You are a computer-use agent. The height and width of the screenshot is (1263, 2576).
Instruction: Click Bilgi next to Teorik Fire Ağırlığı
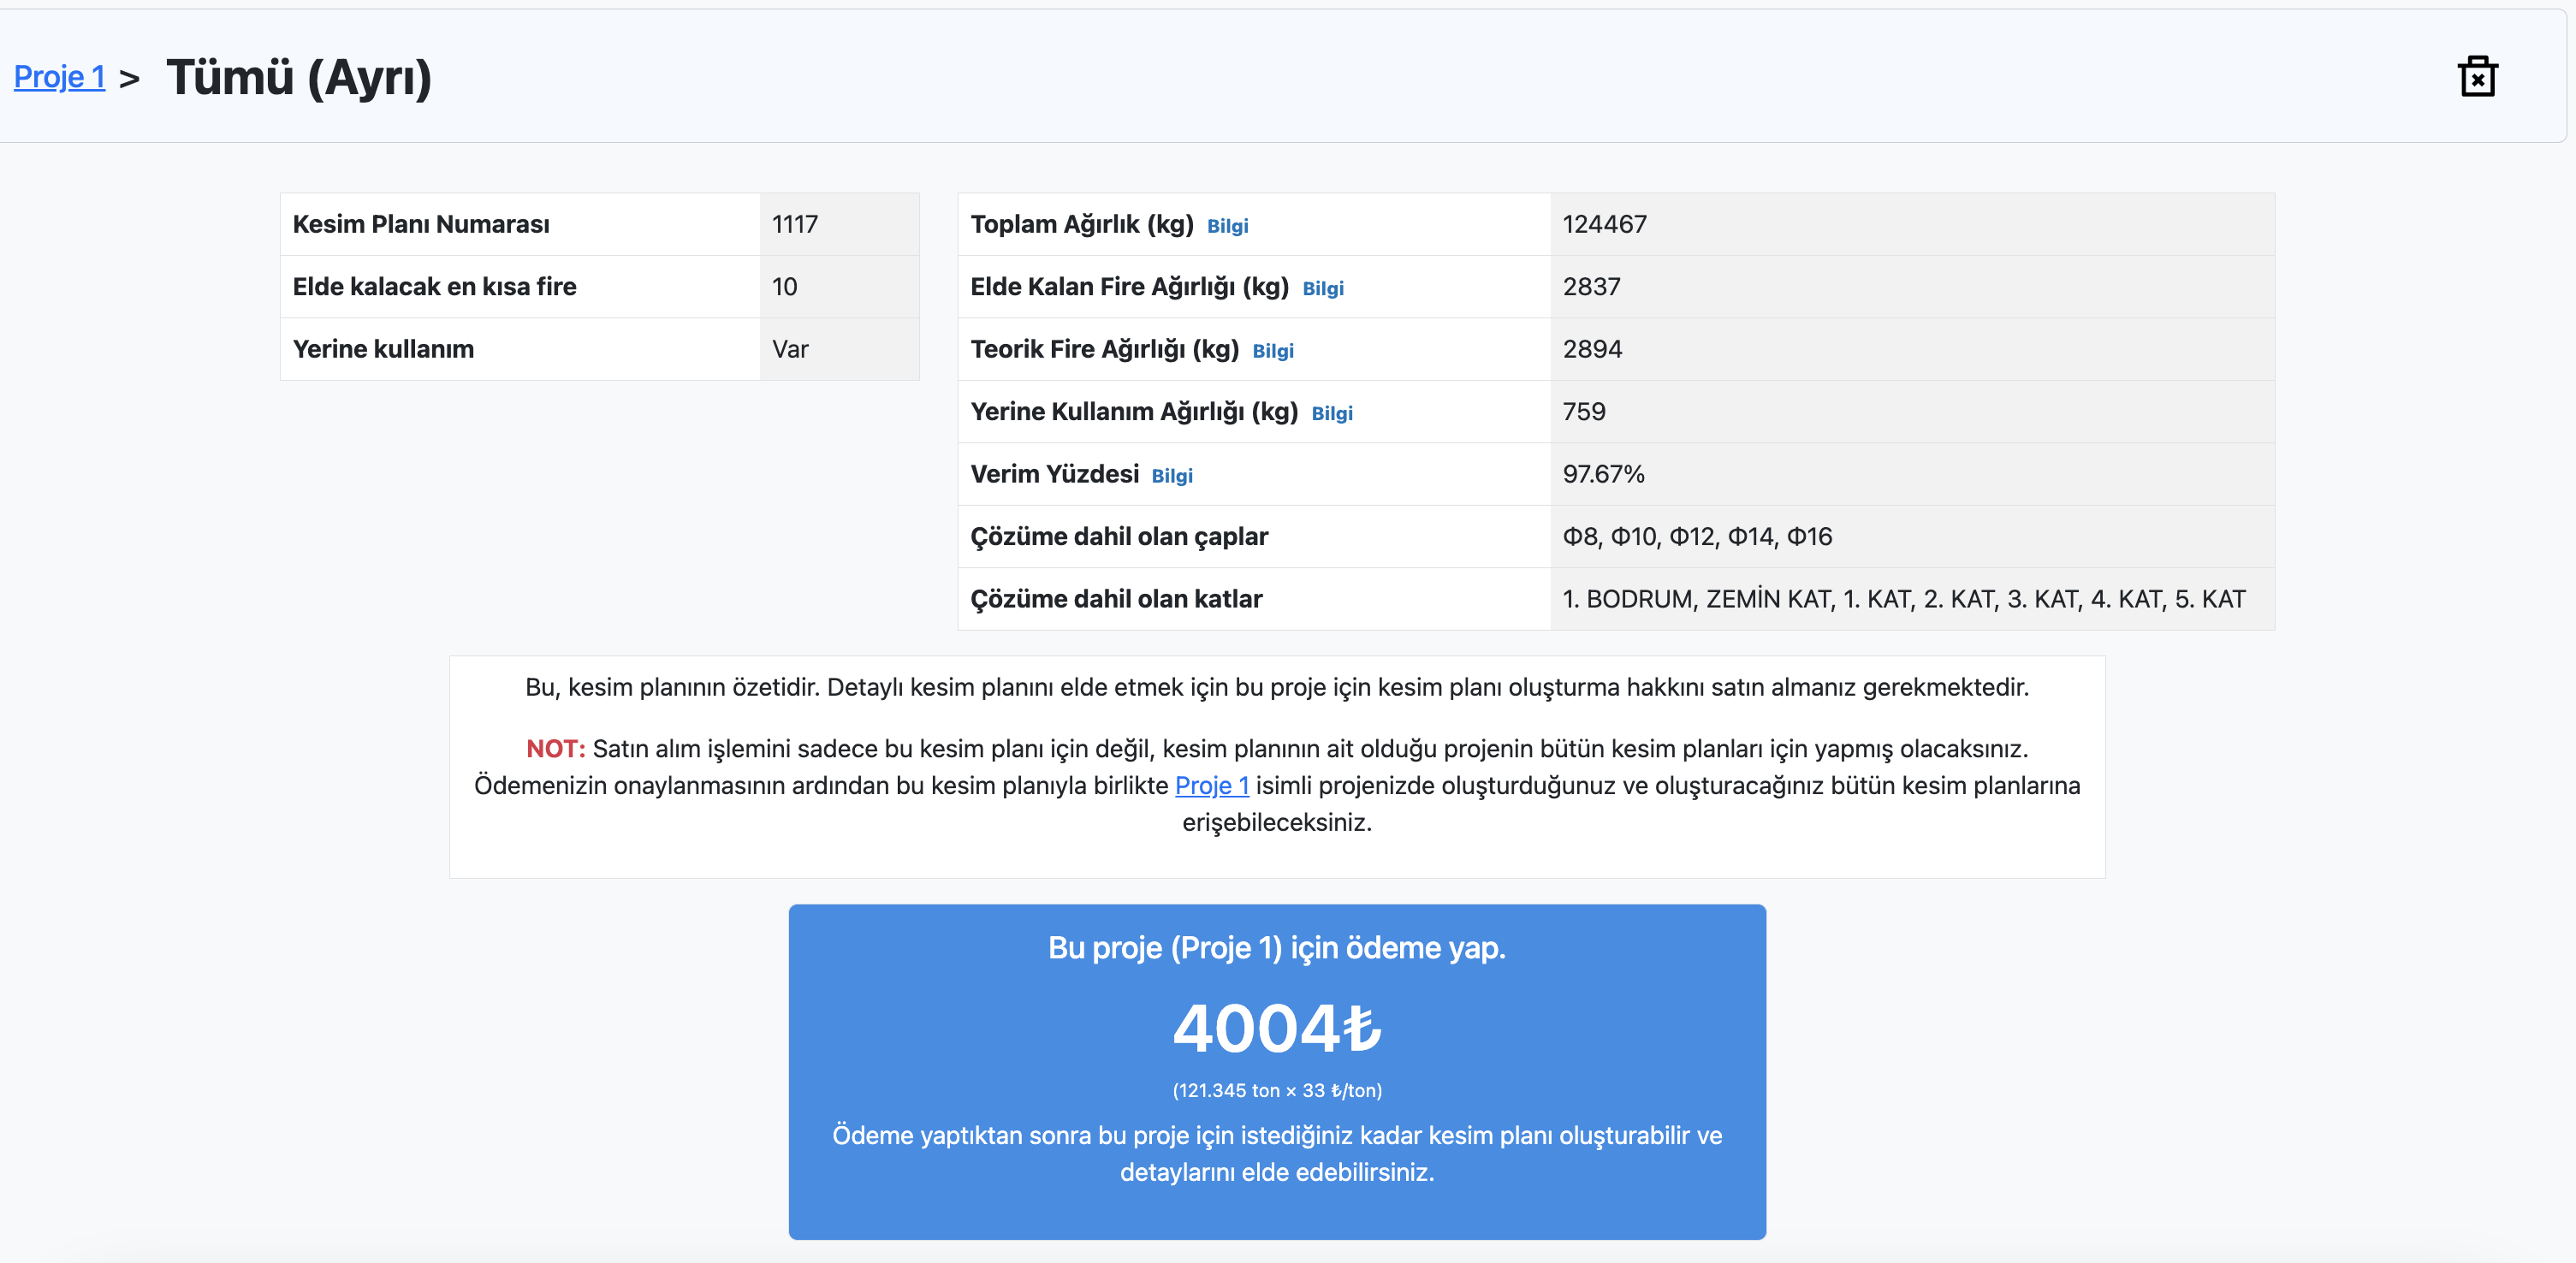tap(1272, 351)
